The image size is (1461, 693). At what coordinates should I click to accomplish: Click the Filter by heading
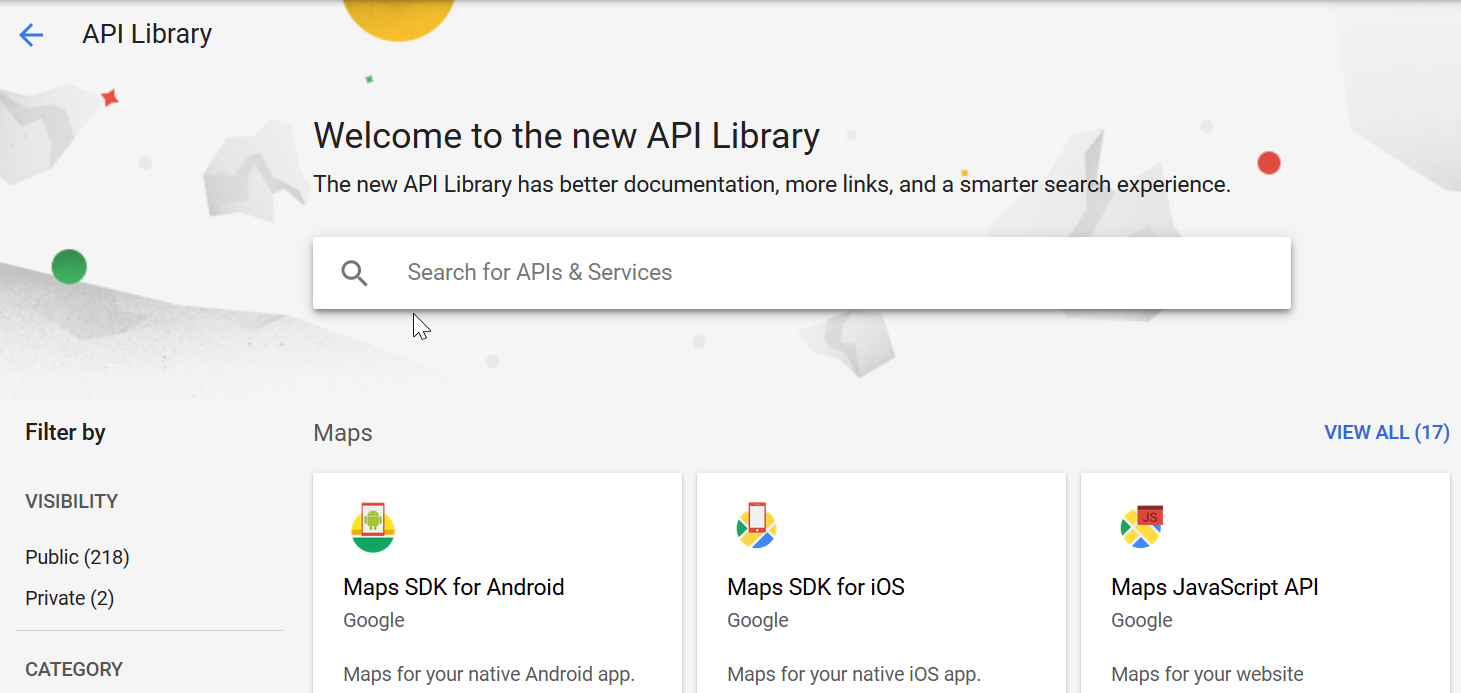[65, 432]
